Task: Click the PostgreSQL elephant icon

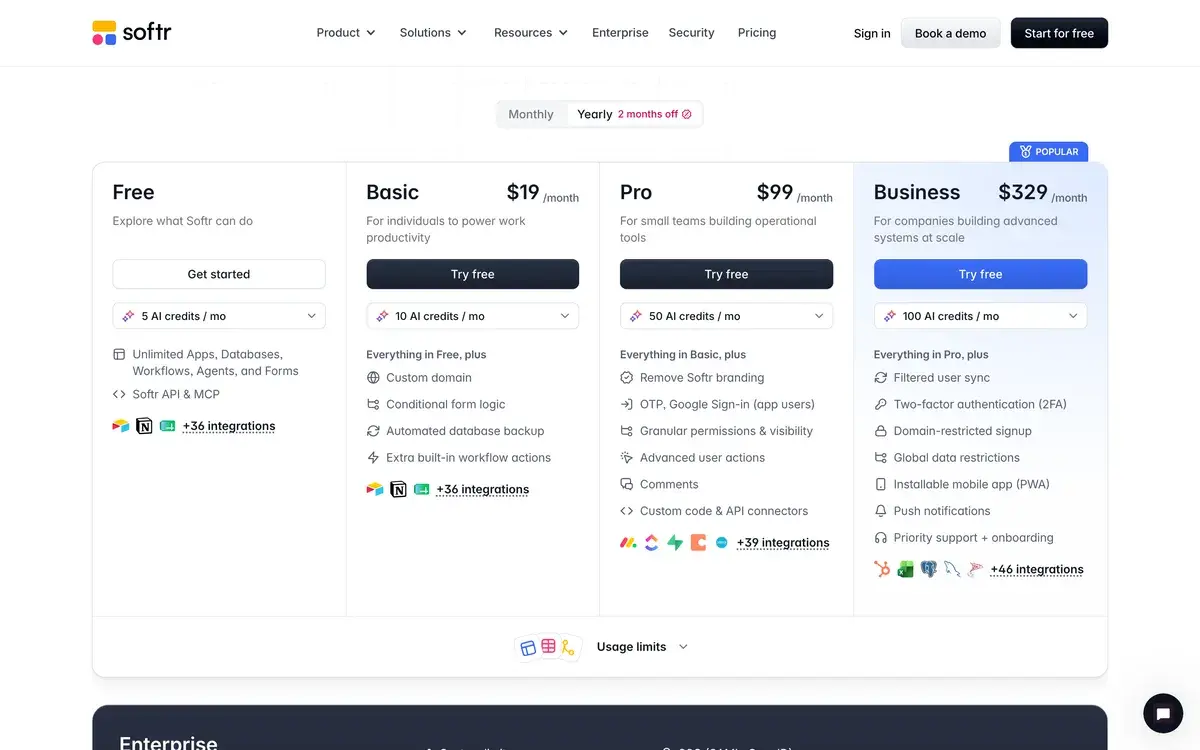Action: [928, 569]
